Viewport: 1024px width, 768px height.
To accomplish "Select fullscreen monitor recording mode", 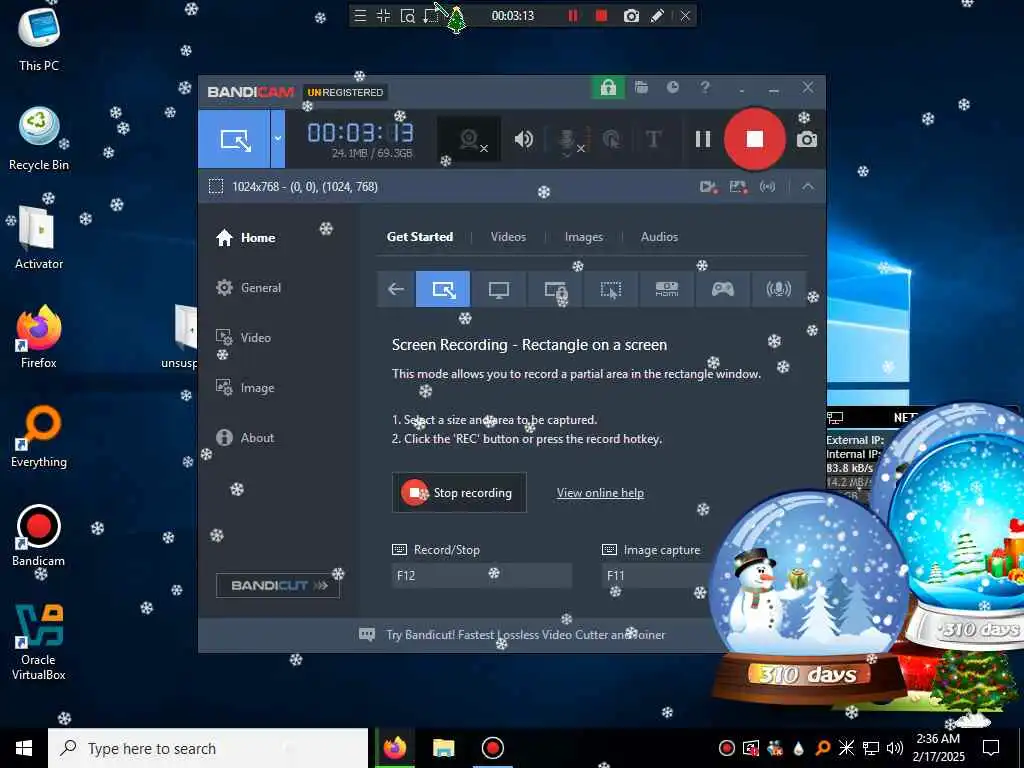I will tap(499, 289).
